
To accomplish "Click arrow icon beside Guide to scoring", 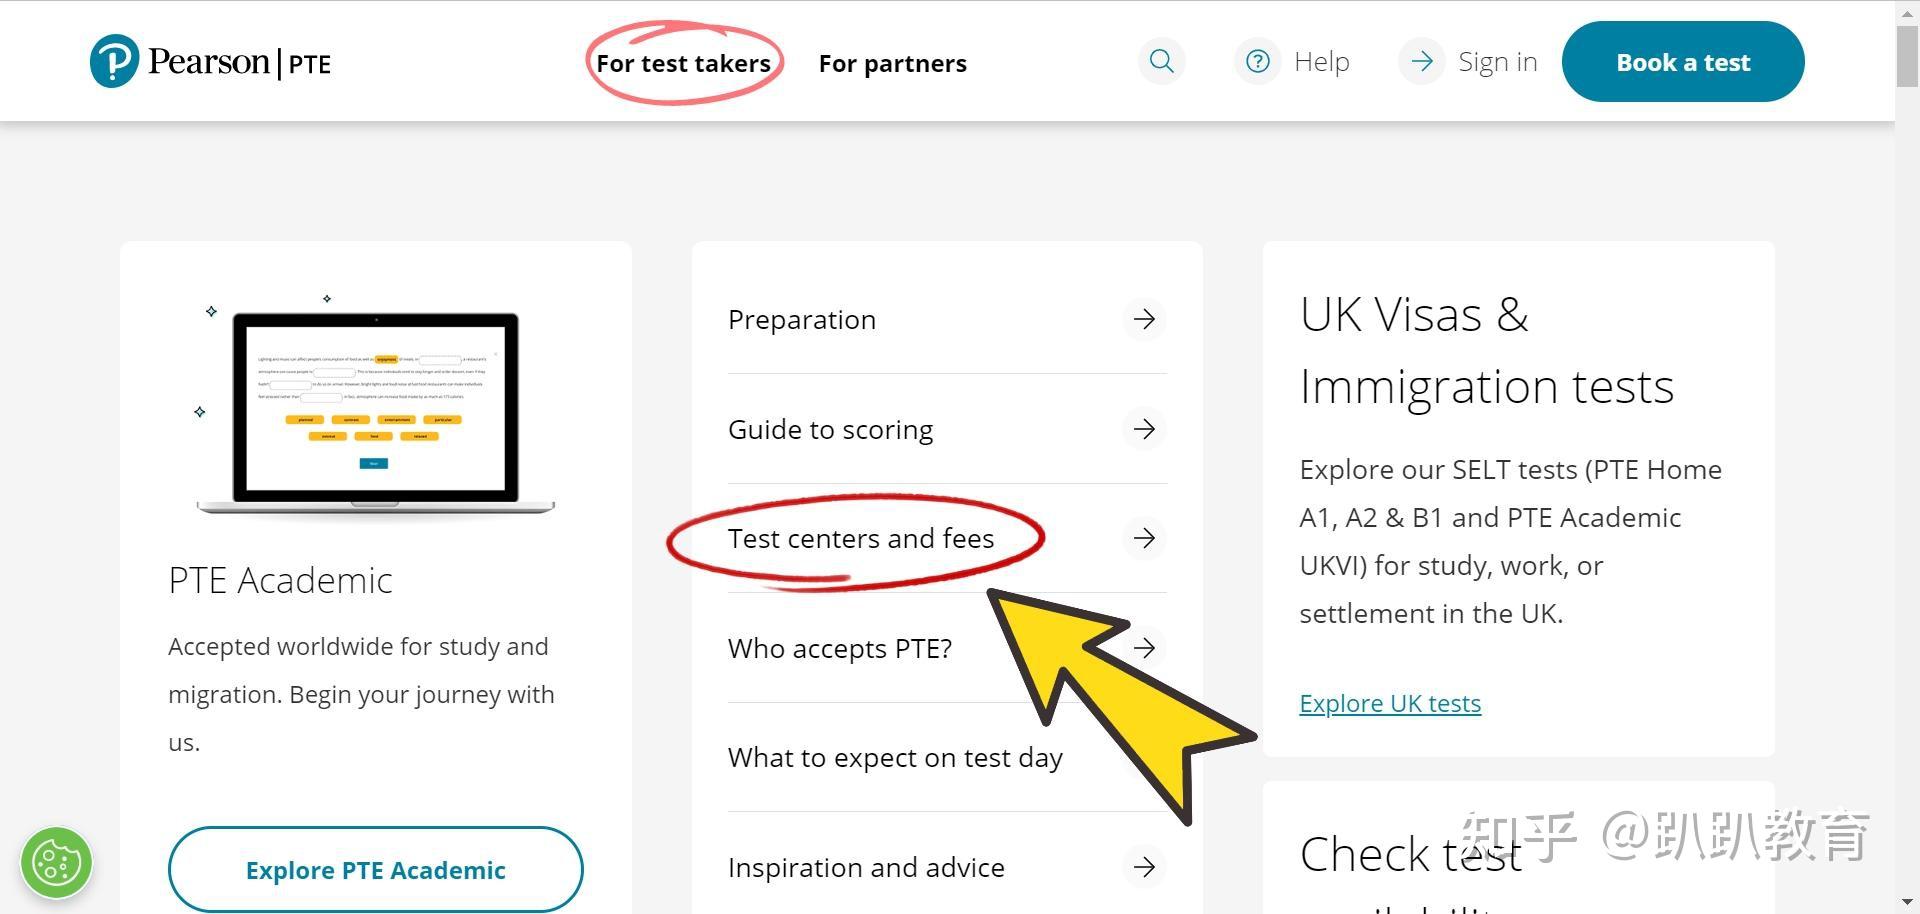I will [x=1144, y=429].
